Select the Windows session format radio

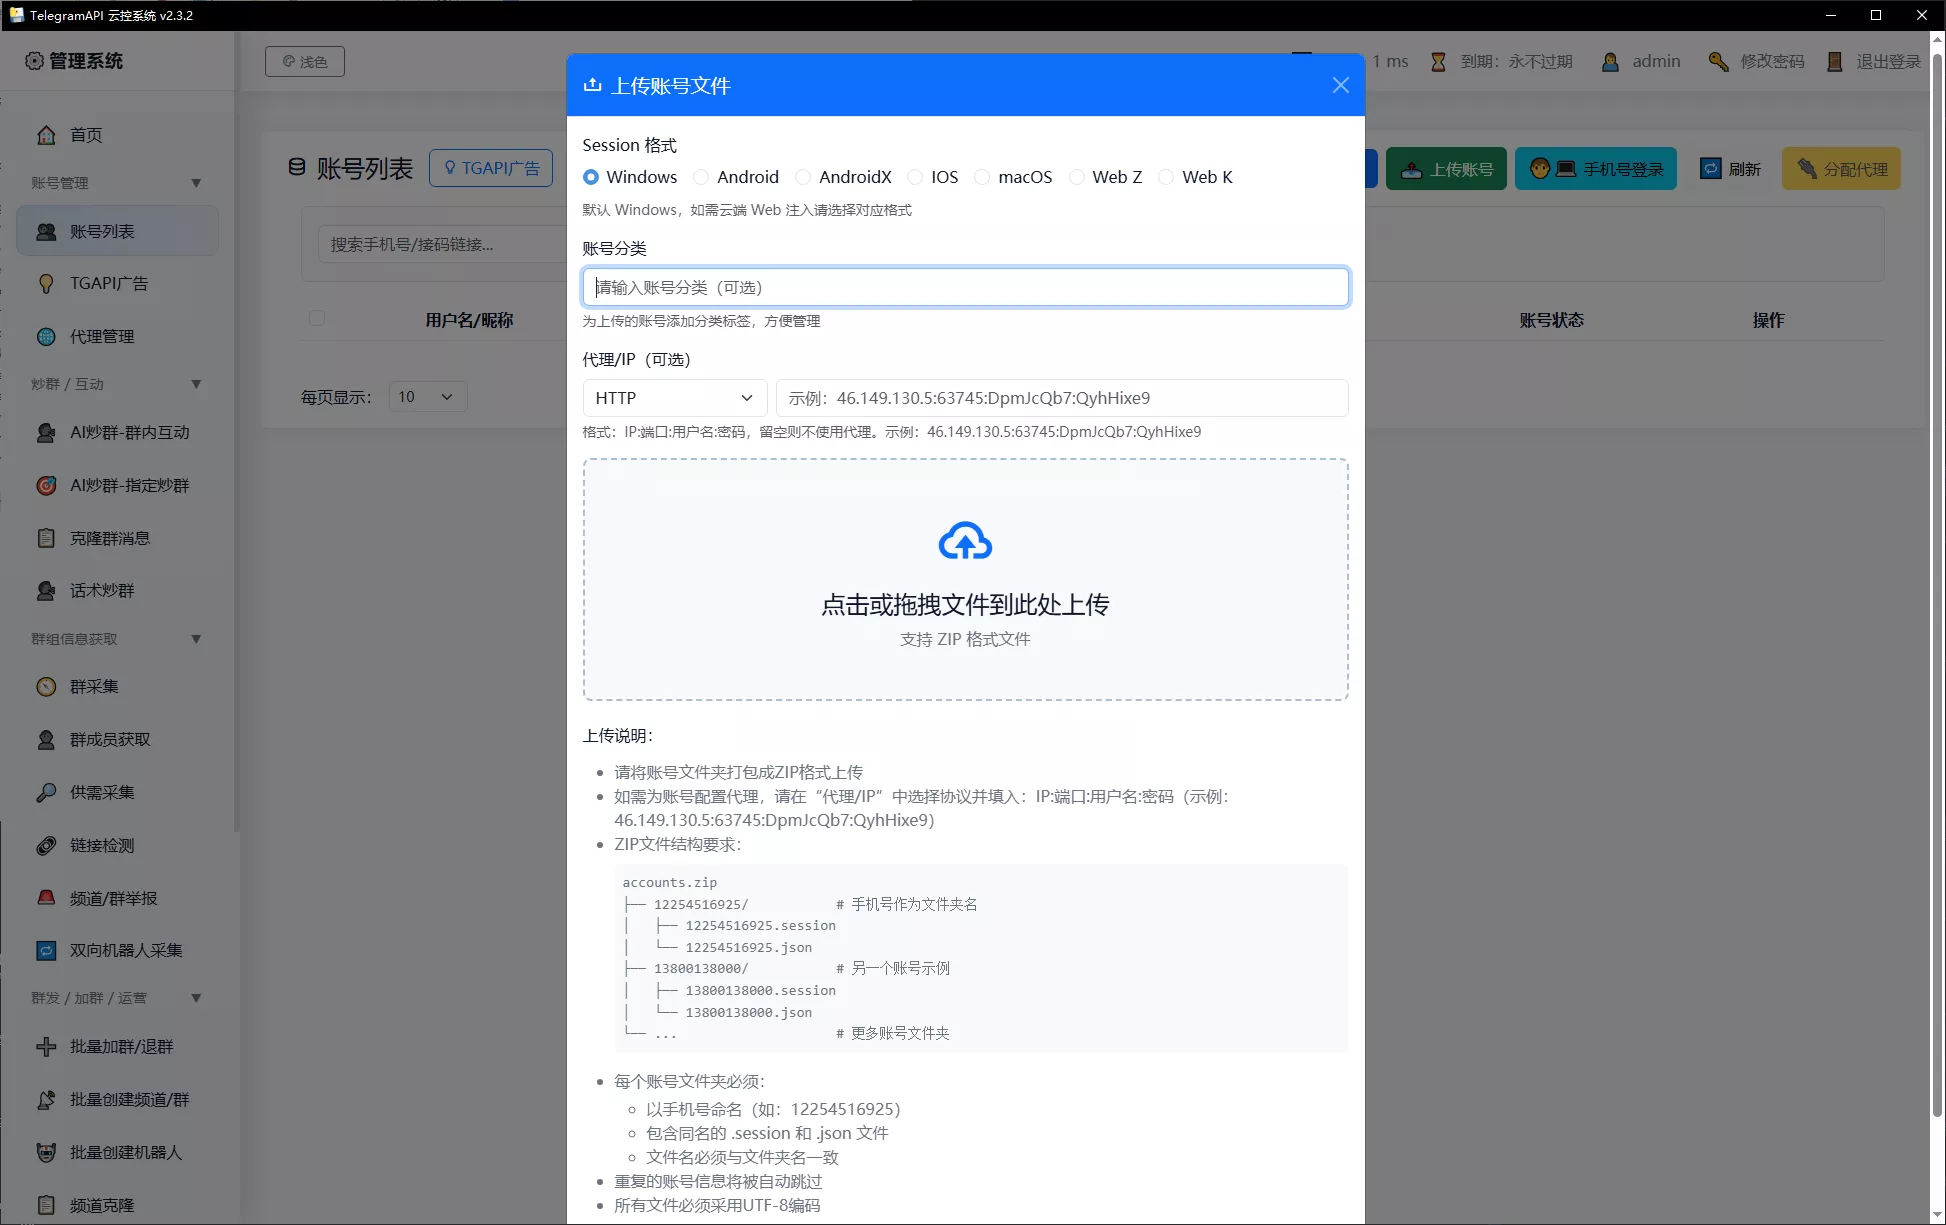point(591,177)
